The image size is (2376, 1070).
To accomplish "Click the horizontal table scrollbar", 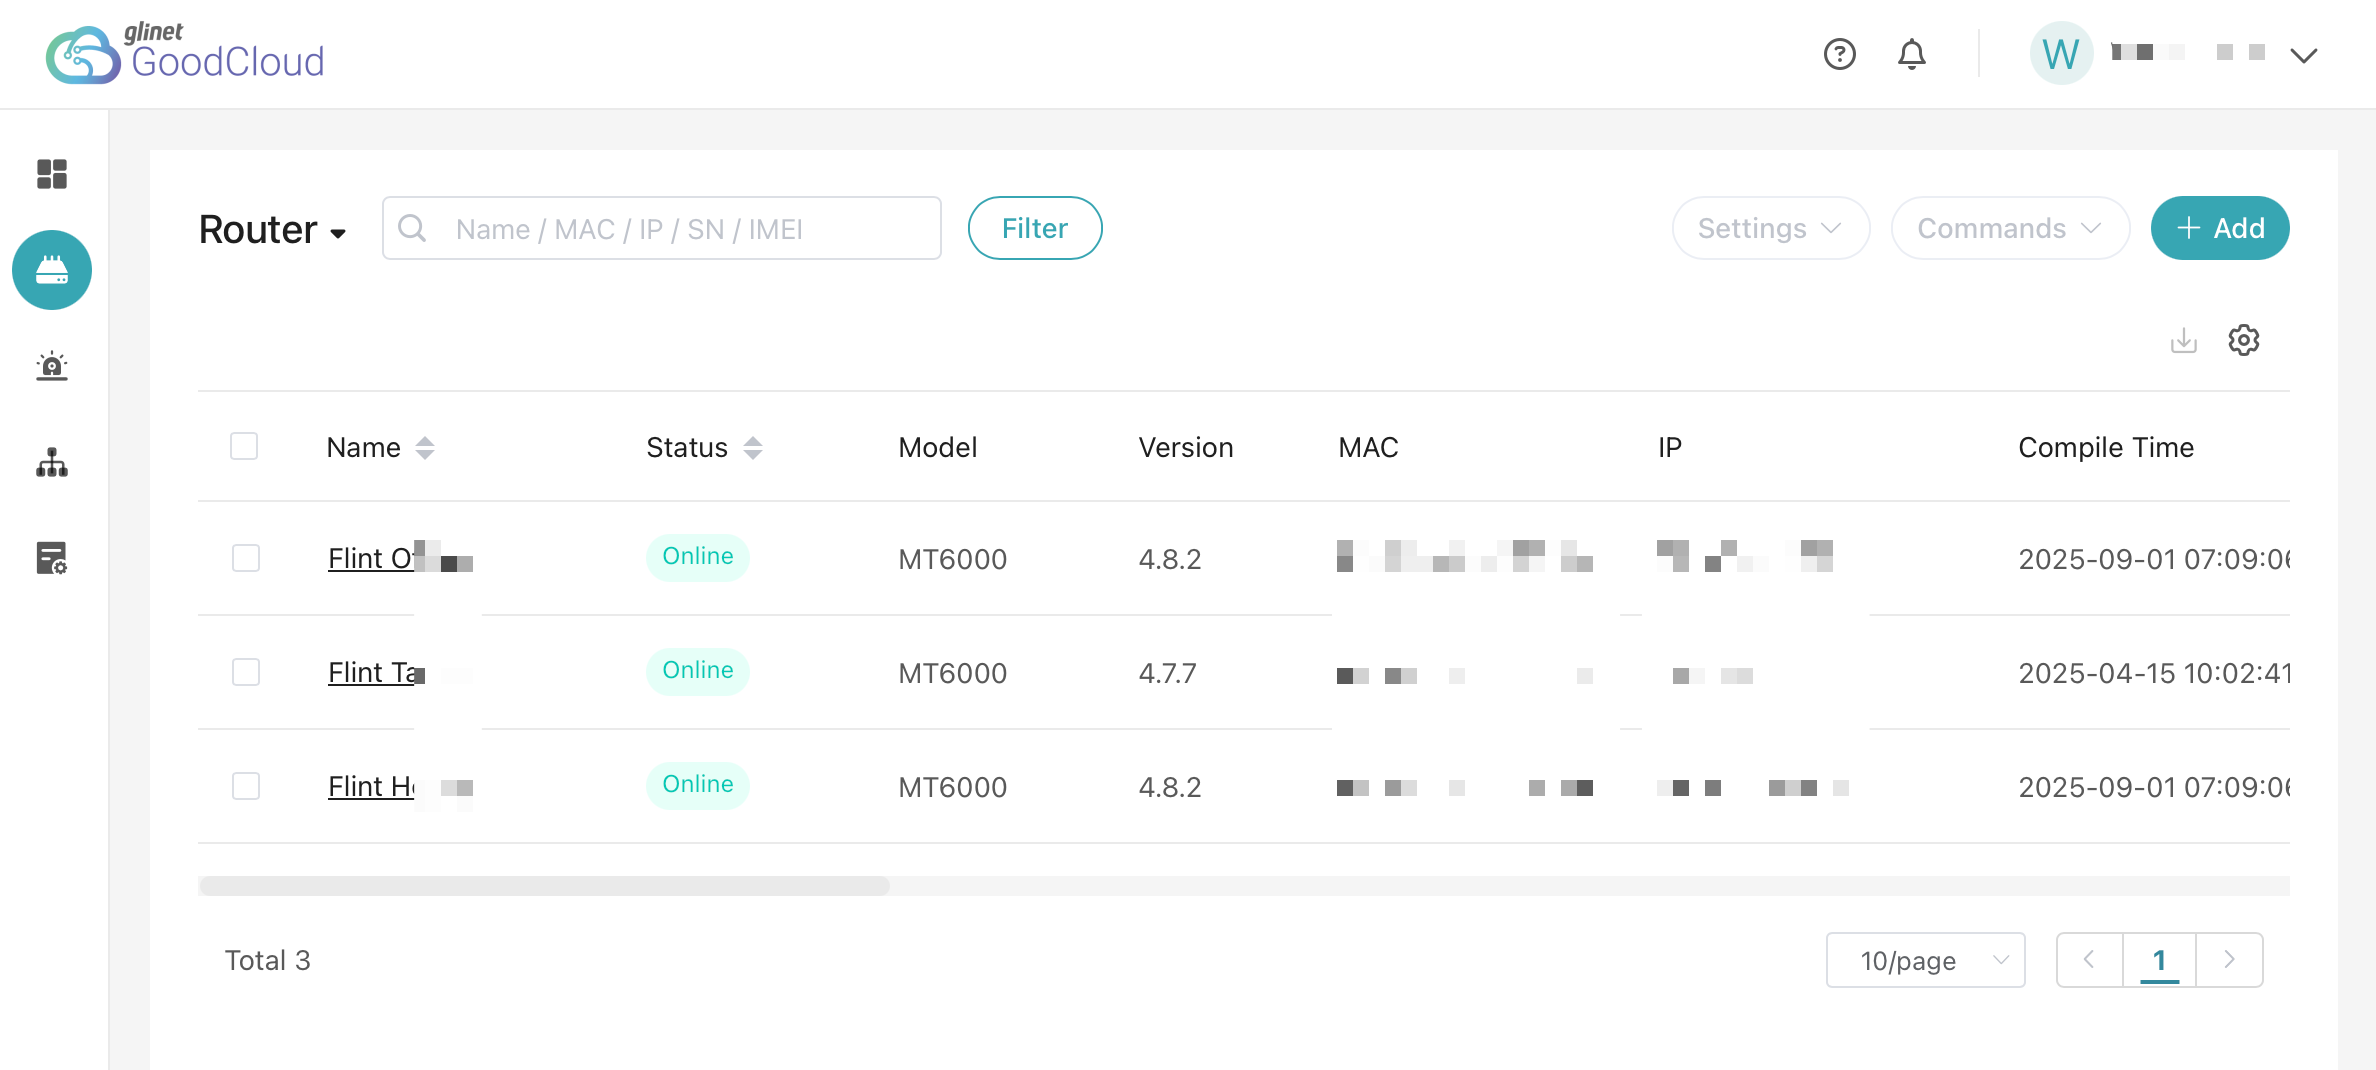I will tap(544, 886).
